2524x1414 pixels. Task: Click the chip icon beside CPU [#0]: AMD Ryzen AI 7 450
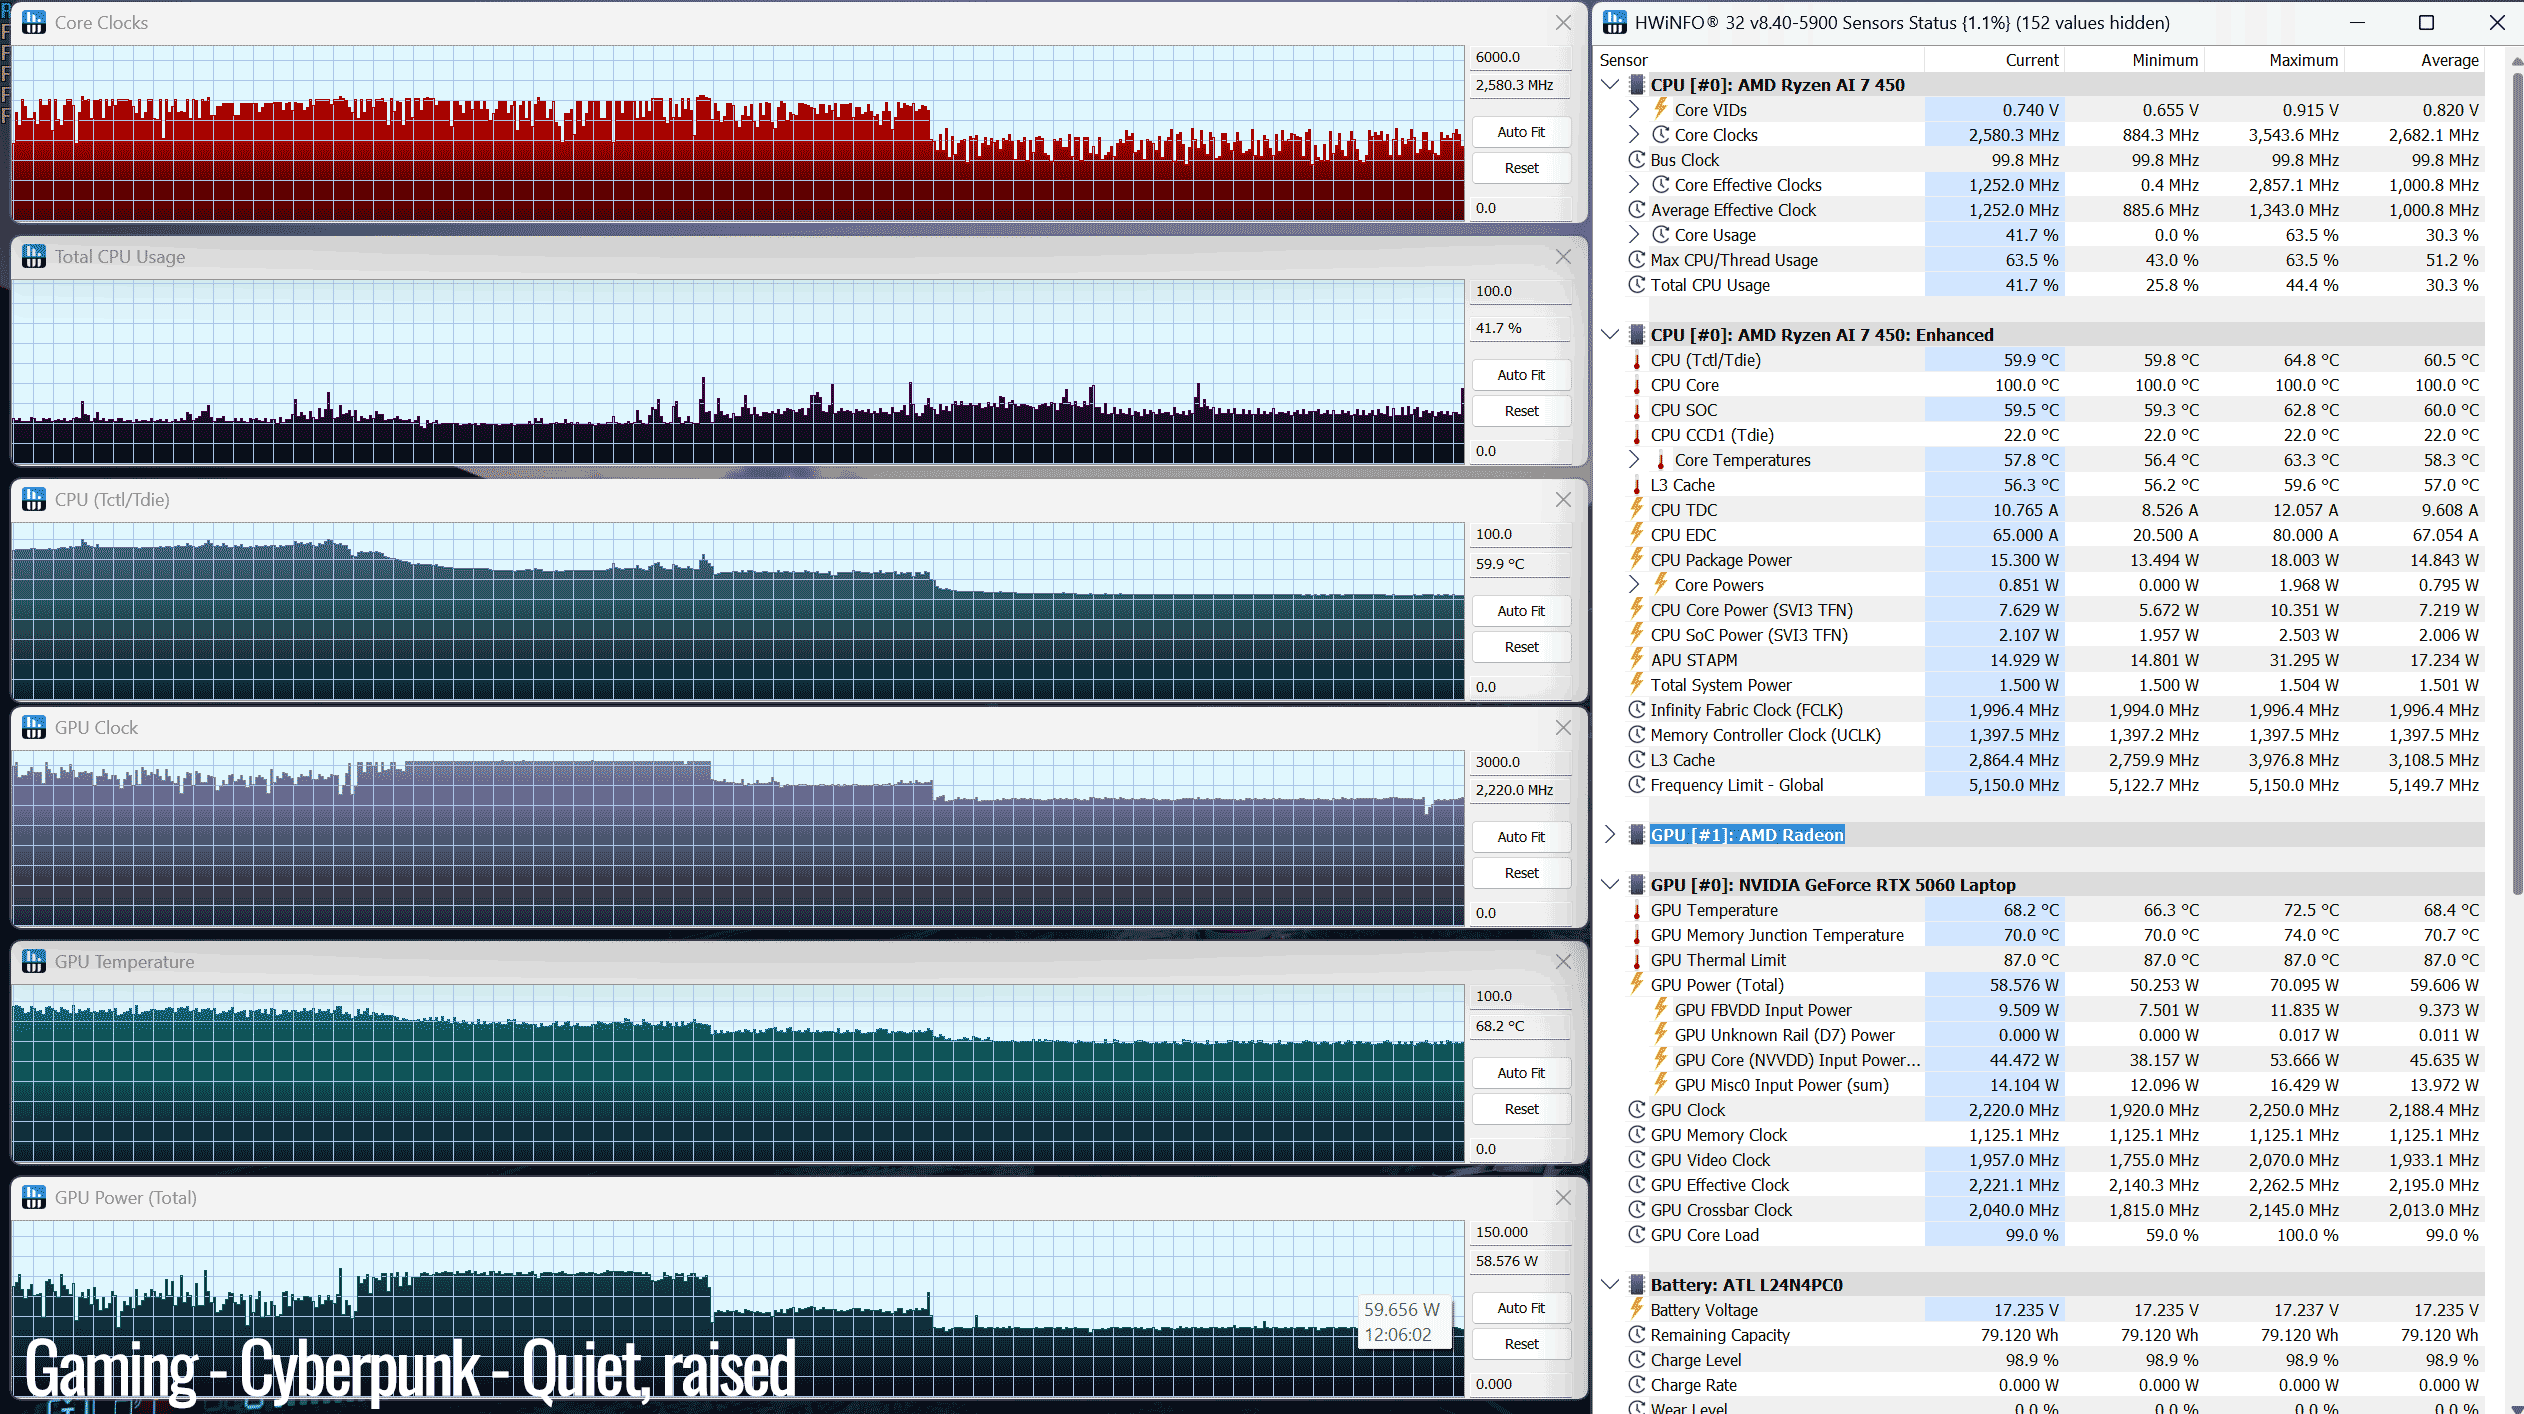(1637, 85)
